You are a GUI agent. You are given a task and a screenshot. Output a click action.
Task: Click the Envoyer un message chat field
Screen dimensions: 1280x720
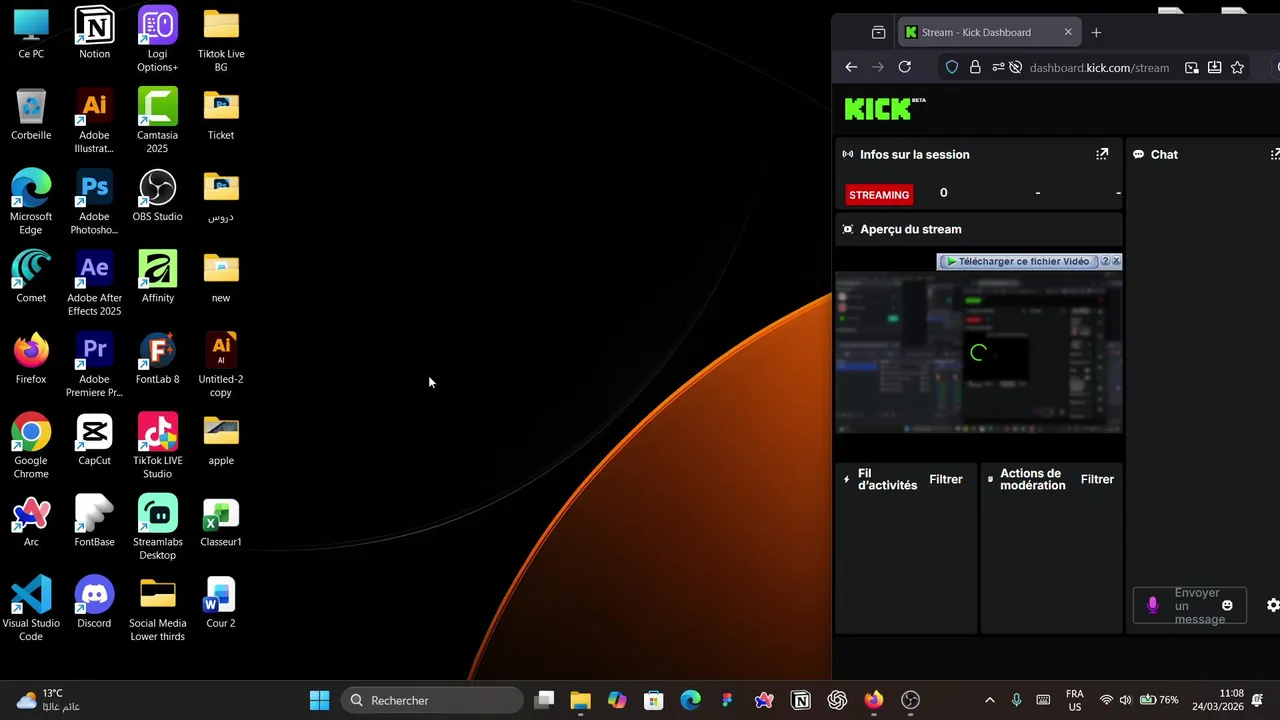coord(1199,605)
